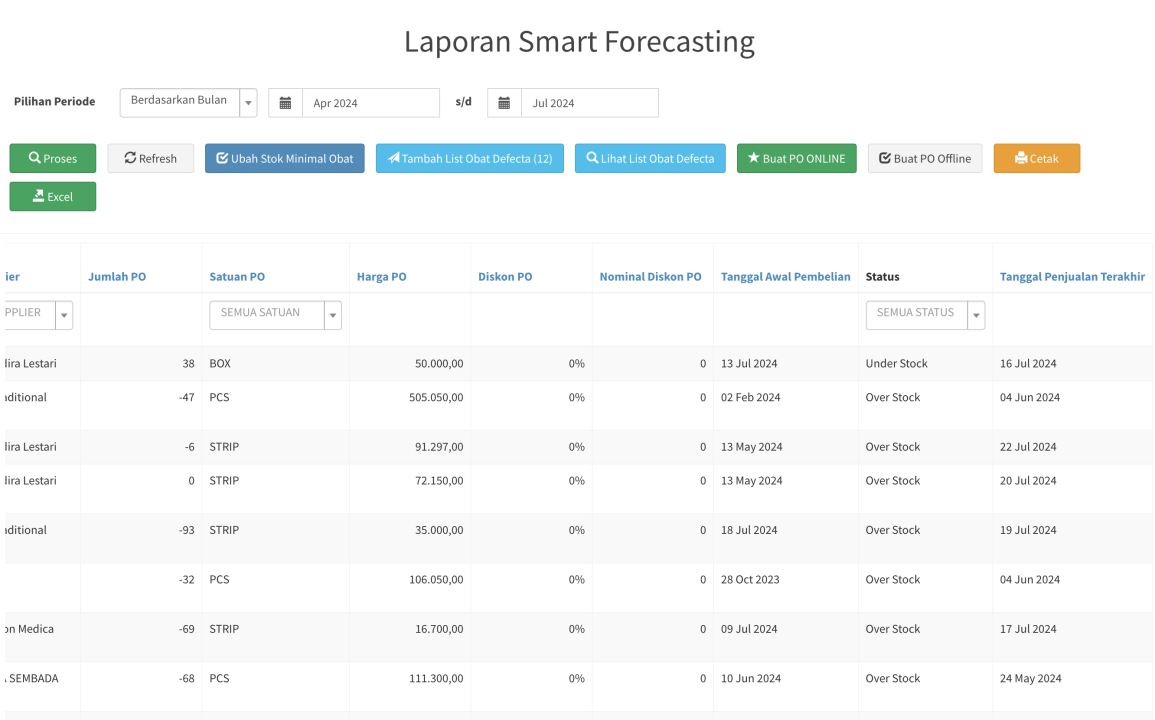Expand the supplier filter dropdown arrow
1155x720 pixels.
pyautogui.click(x=64, y=315)
